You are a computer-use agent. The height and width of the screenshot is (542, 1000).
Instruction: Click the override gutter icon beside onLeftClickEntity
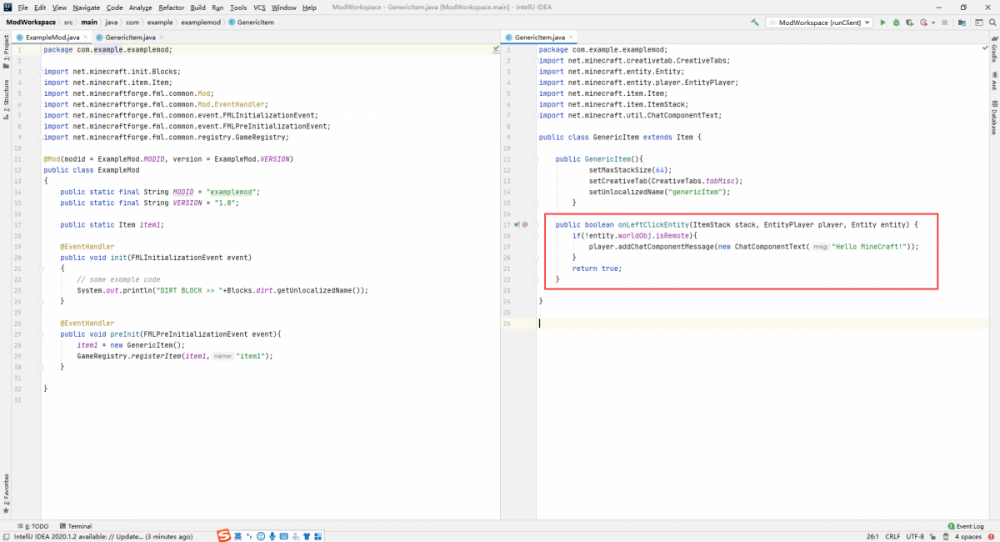(x=517, y=225)
